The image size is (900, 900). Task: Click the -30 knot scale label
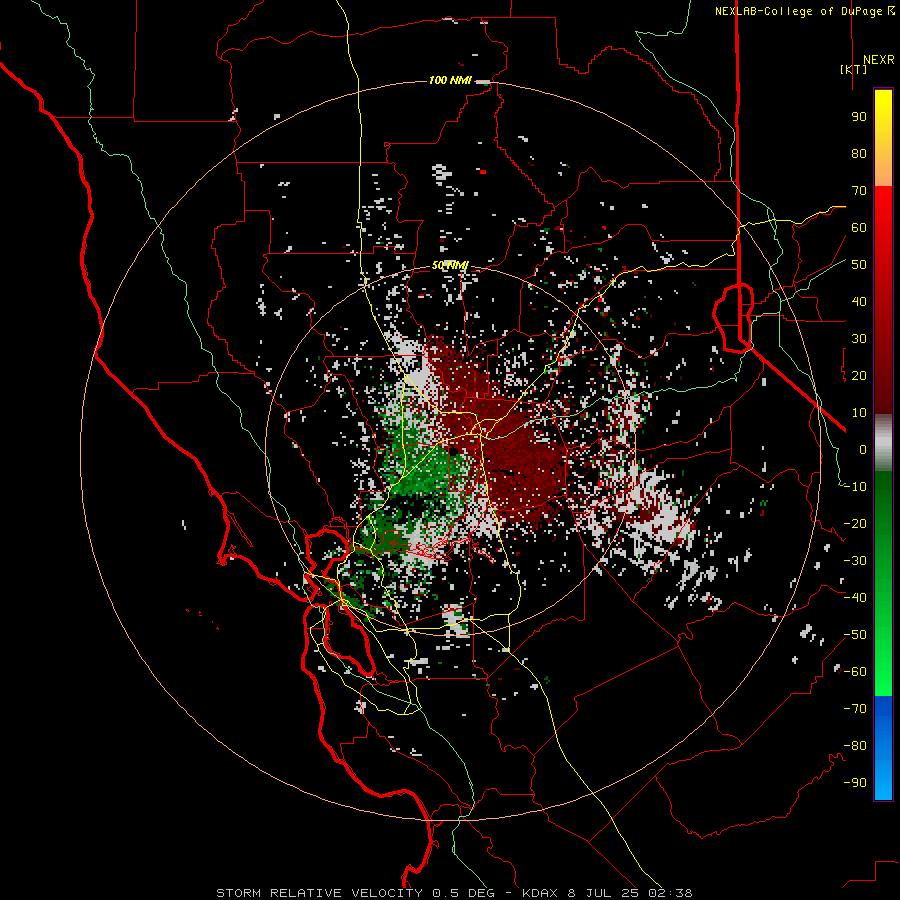pos(855,561)
